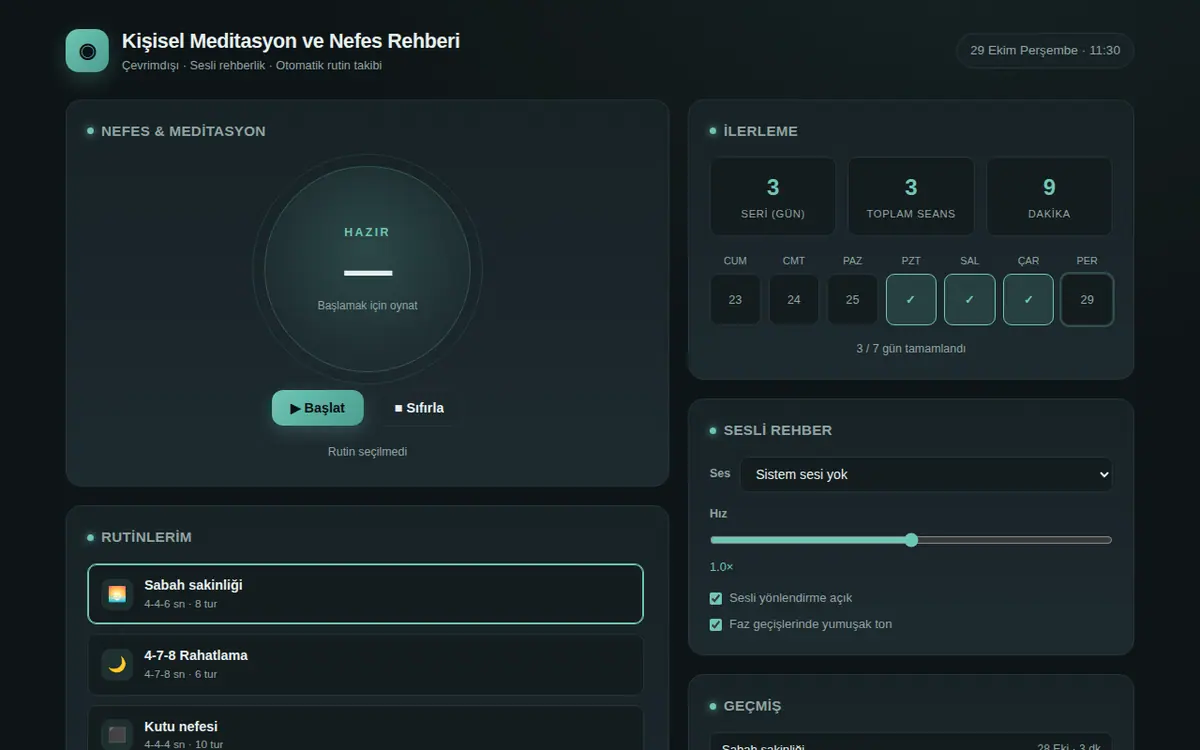Click the HAZIR breathing circle
The image size is (1200, 750).
click(367, 269)
